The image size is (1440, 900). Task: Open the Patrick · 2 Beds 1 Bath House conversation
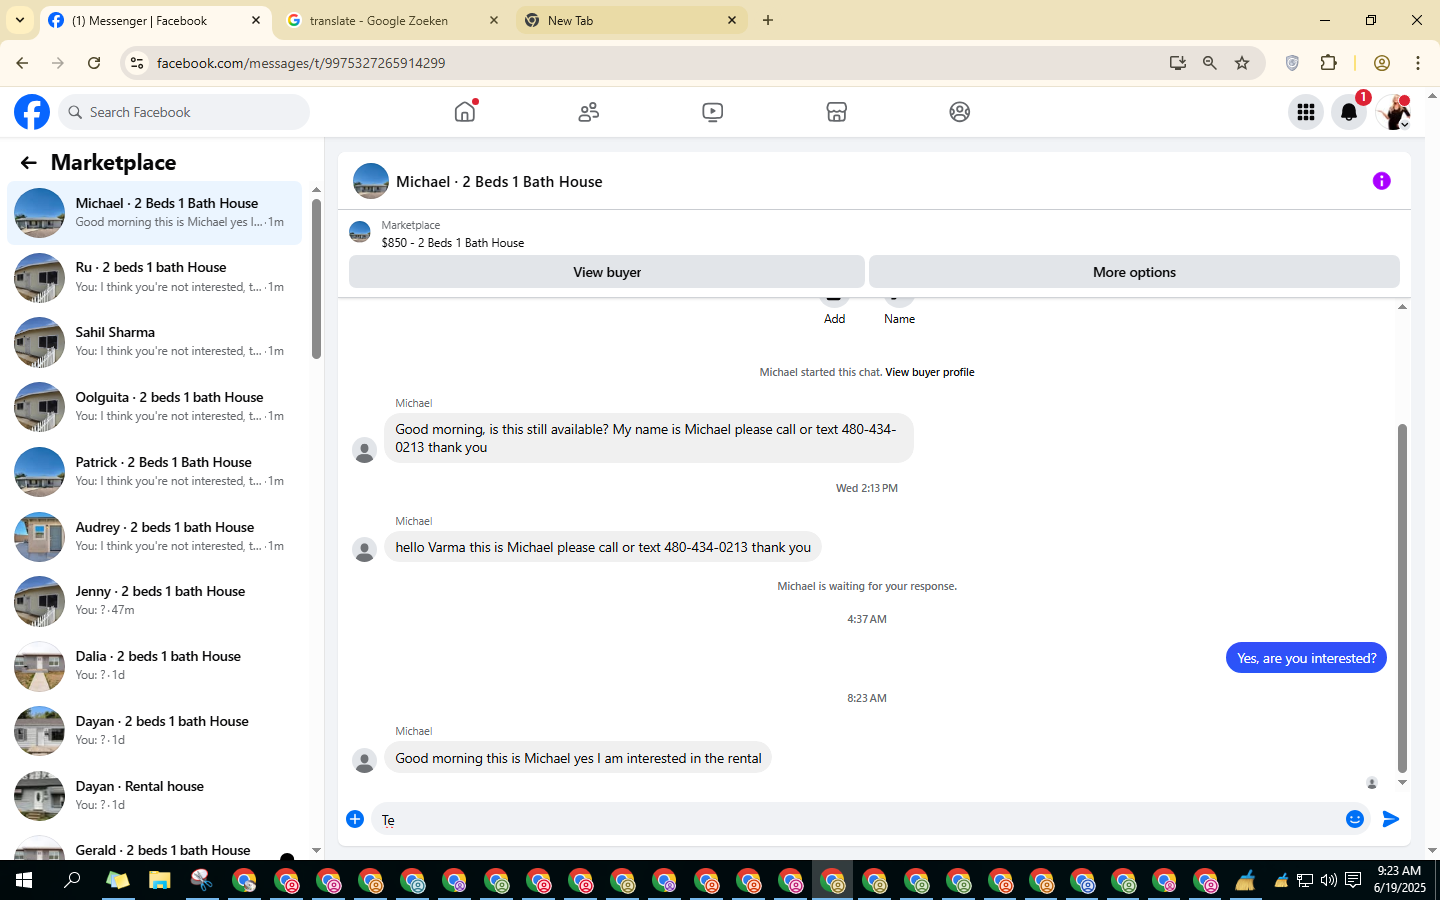pos(154,472)
